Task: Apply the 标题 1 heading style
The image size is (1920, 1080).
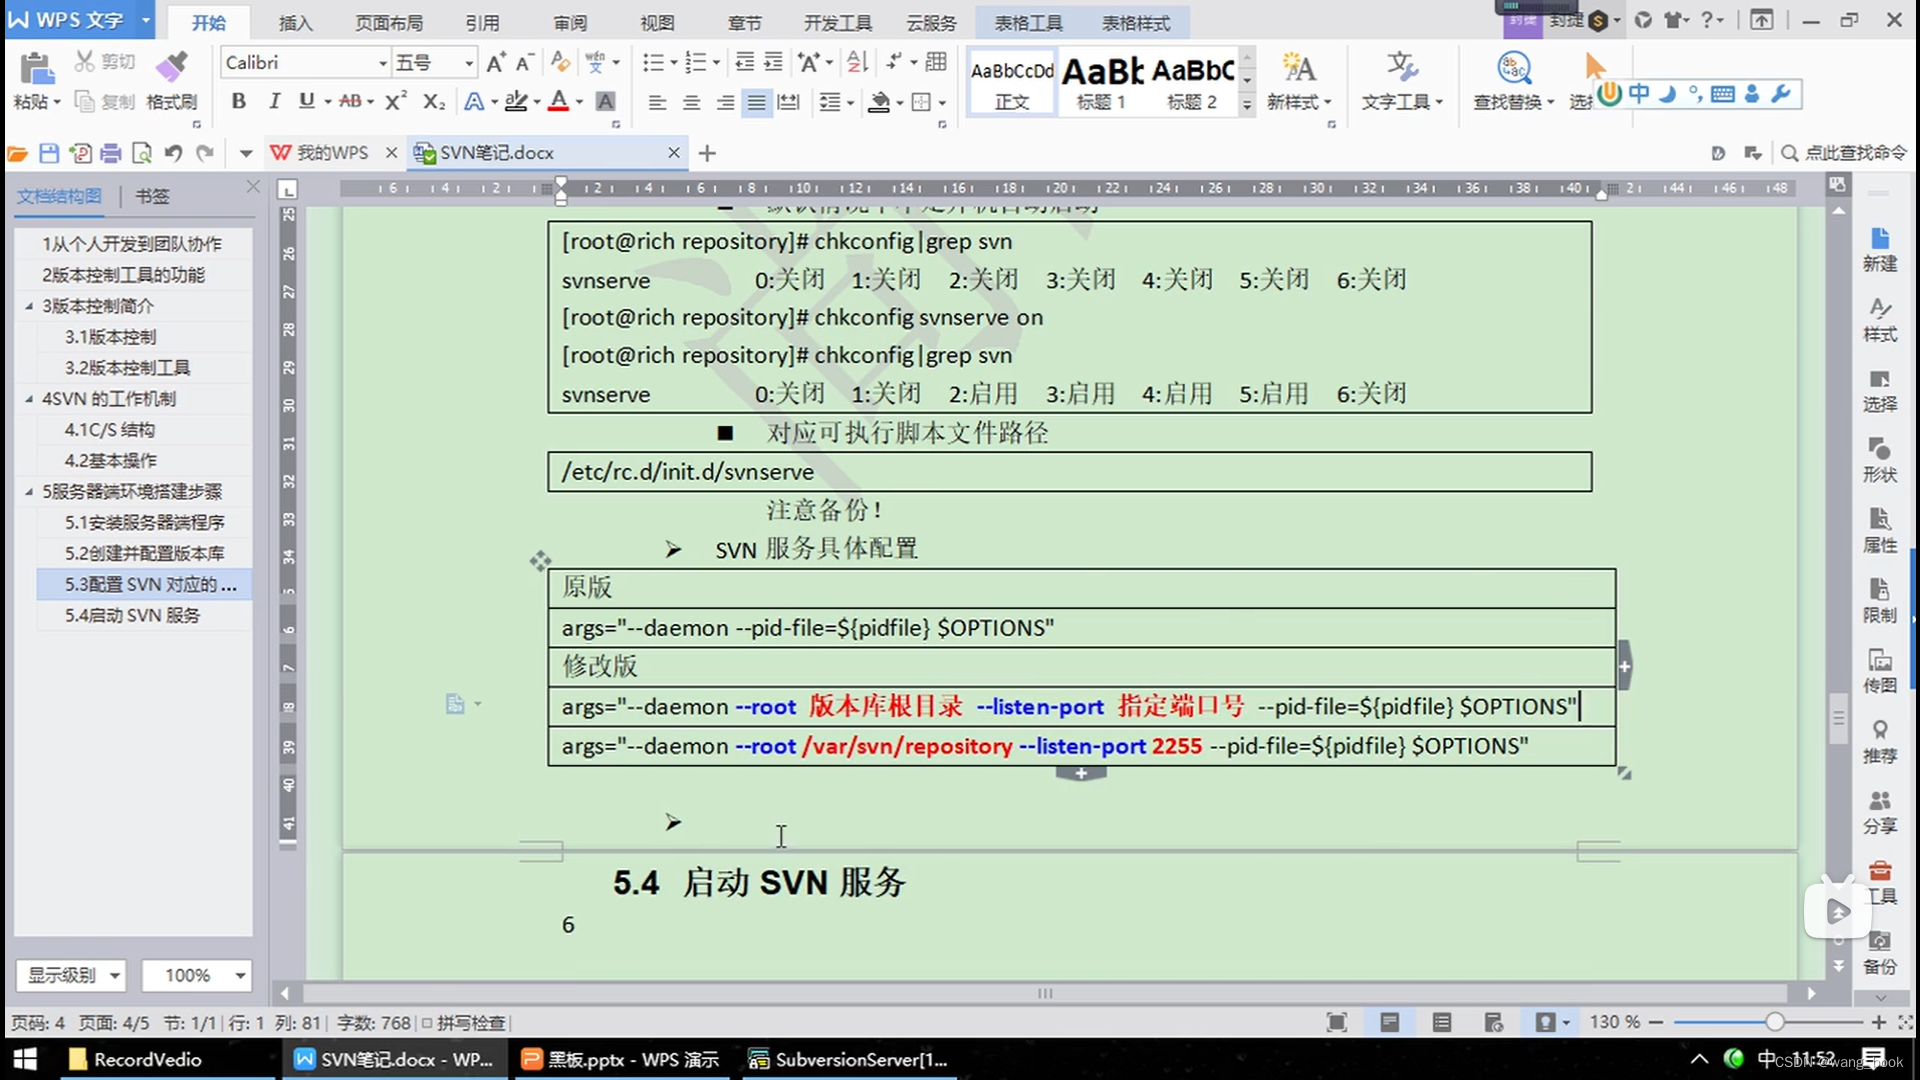Action: [1101, 82]
